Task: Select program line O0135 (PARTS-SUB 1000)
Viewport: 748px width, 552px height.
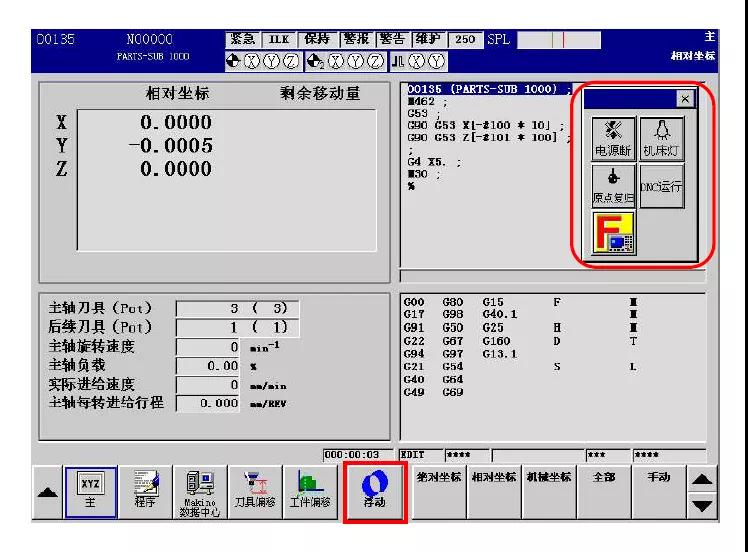Action: point(489,89)
